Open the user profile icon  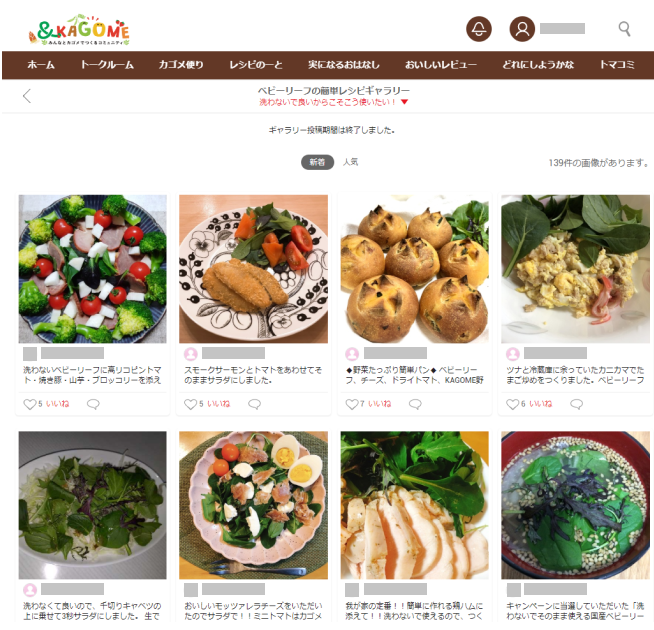coord(522,29)
